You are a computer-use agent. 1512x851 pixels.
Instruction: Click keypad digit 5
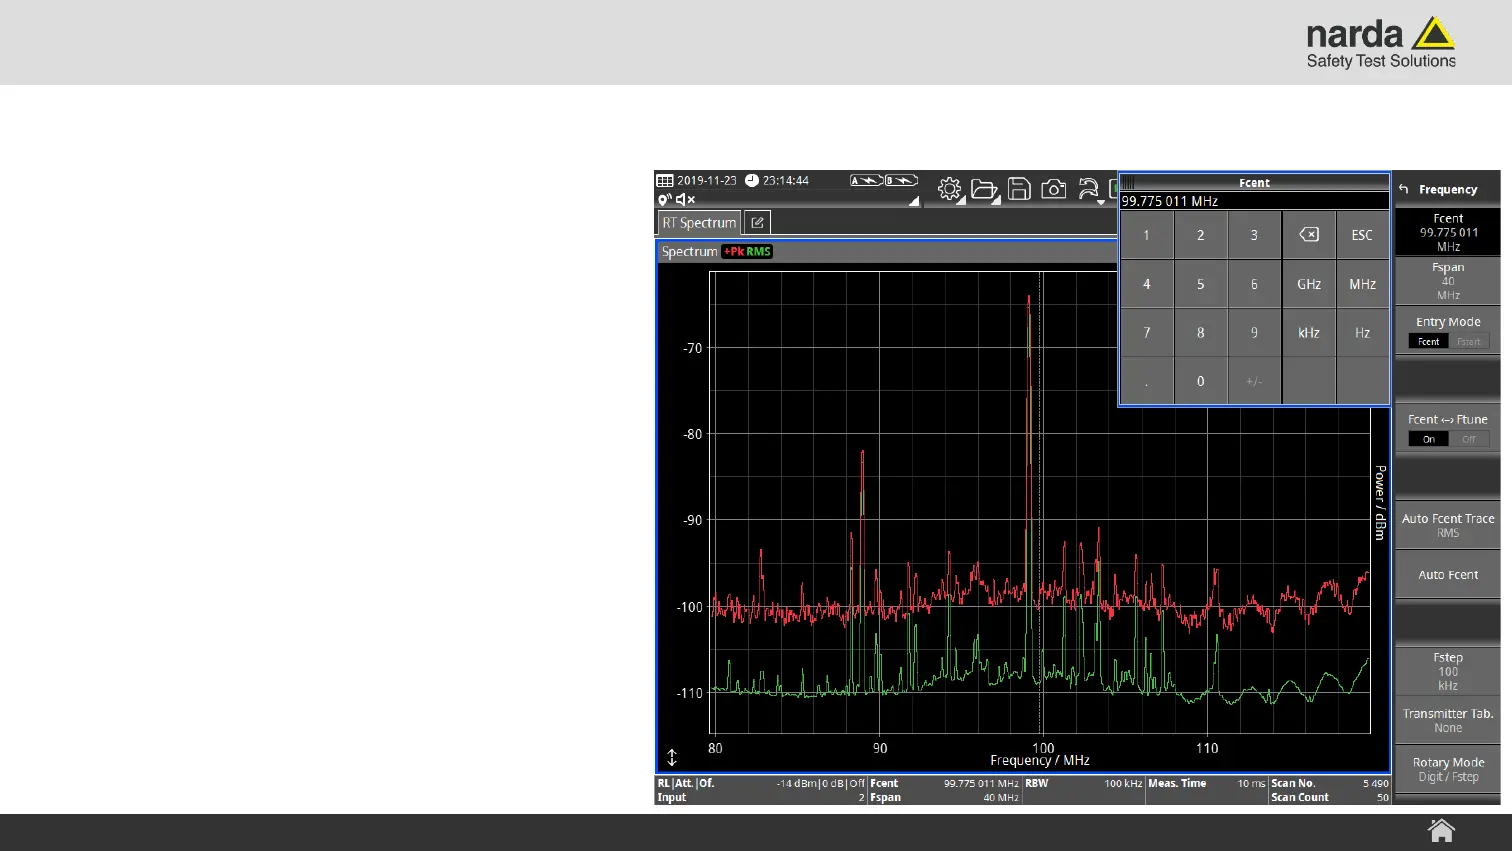[x=1201, y=284]
